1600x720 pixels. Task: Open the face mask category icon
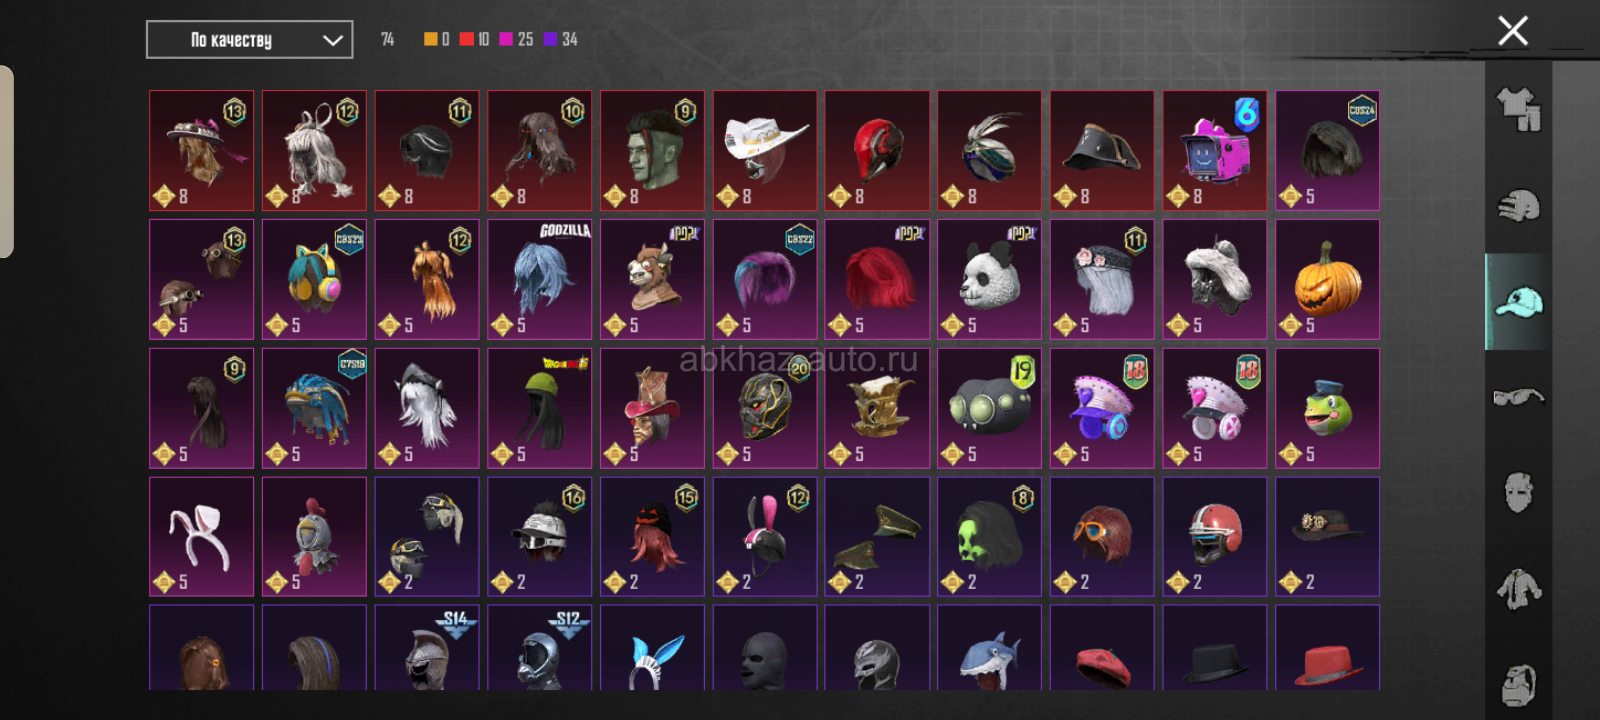click(1518, 492)
